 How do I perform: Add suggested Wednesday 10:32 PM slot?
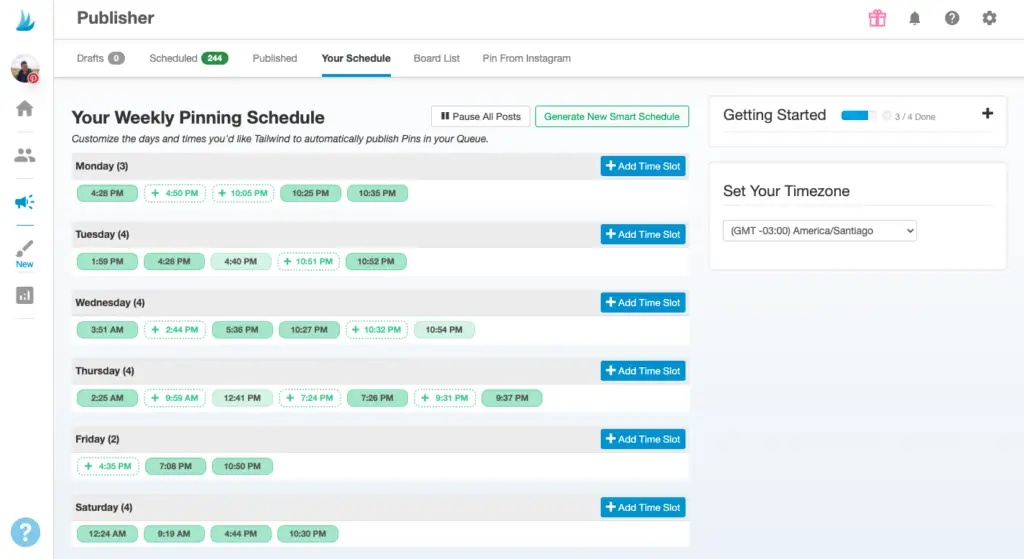tap(377, 330)
